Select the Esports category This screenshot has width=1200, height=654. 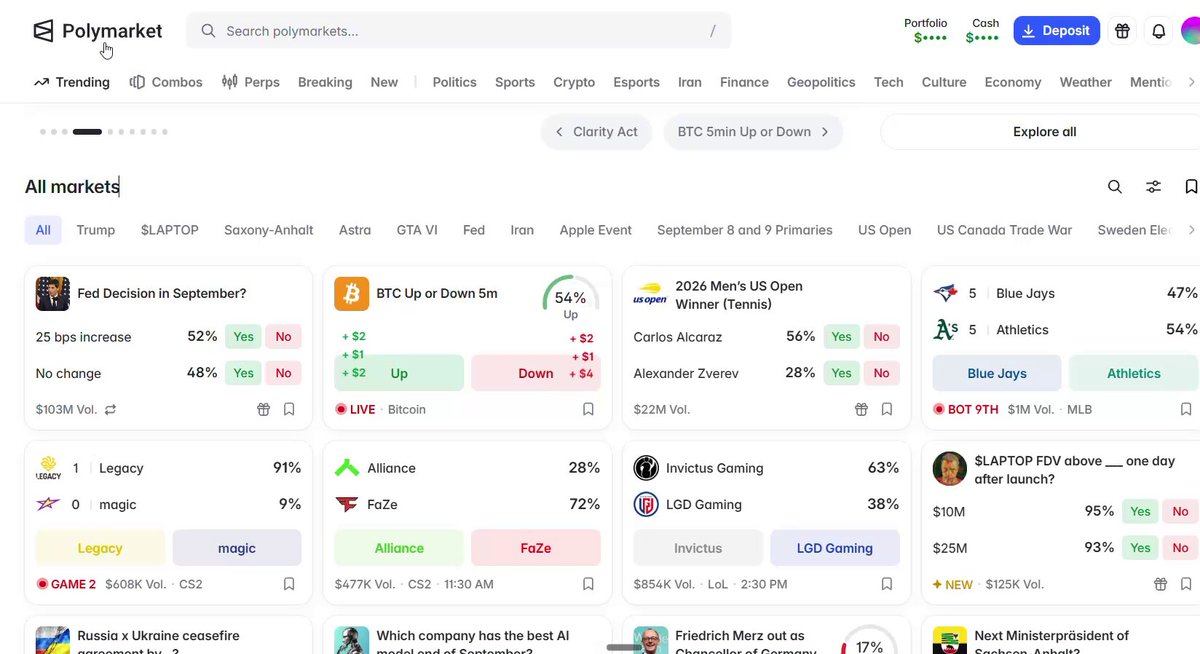(x=636, y=82)
